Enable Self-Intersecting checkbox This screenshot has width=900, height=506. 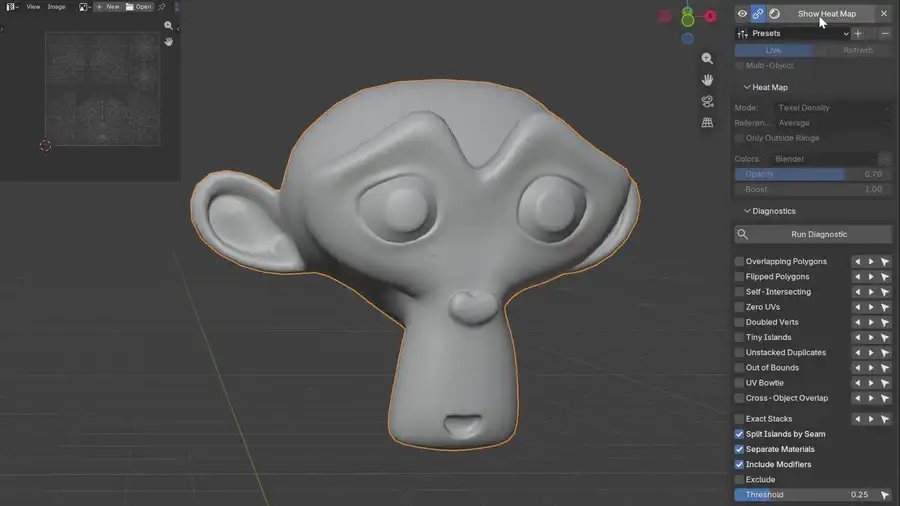click(739, 292)
